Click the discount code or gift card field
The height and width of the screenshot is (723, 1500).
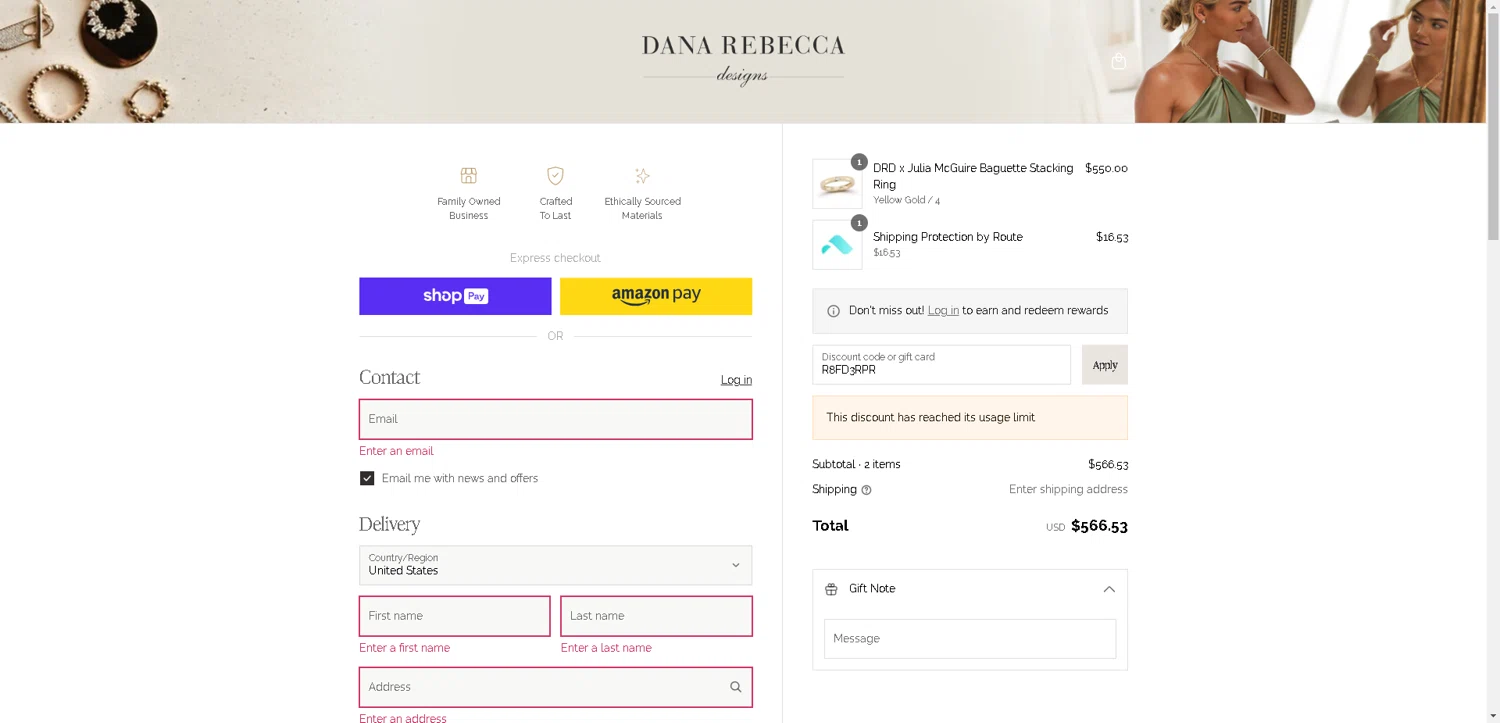(941, 365)
